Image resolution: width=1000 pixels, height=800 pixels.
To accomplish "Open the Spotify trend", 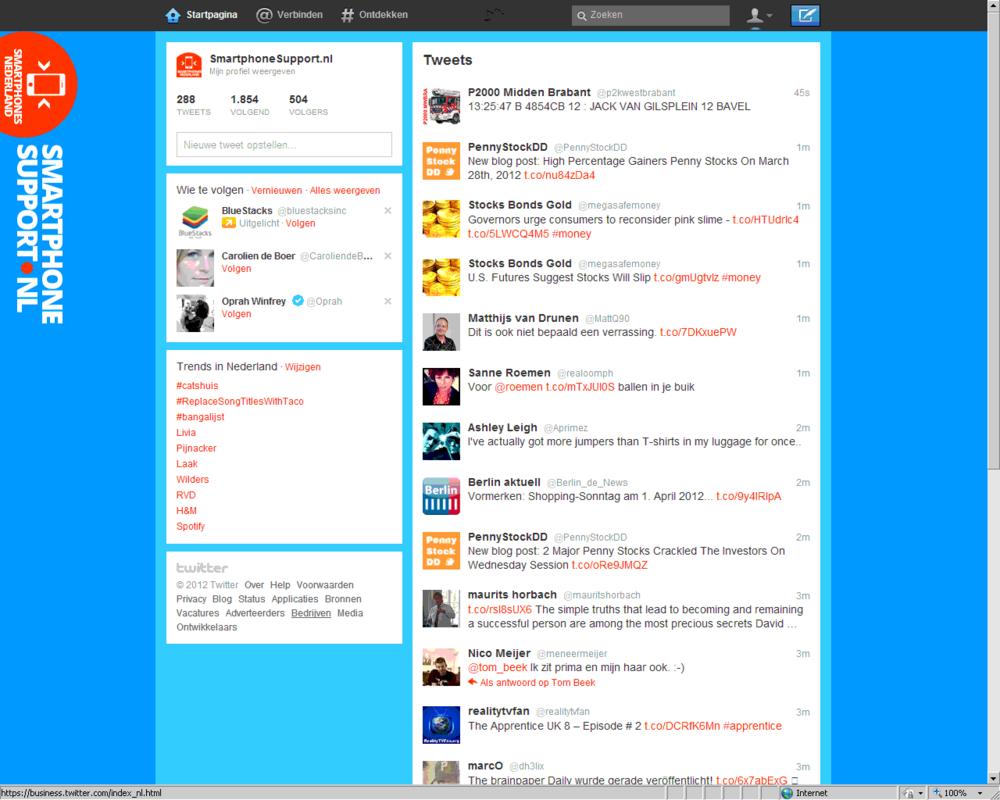I will 190,526.
